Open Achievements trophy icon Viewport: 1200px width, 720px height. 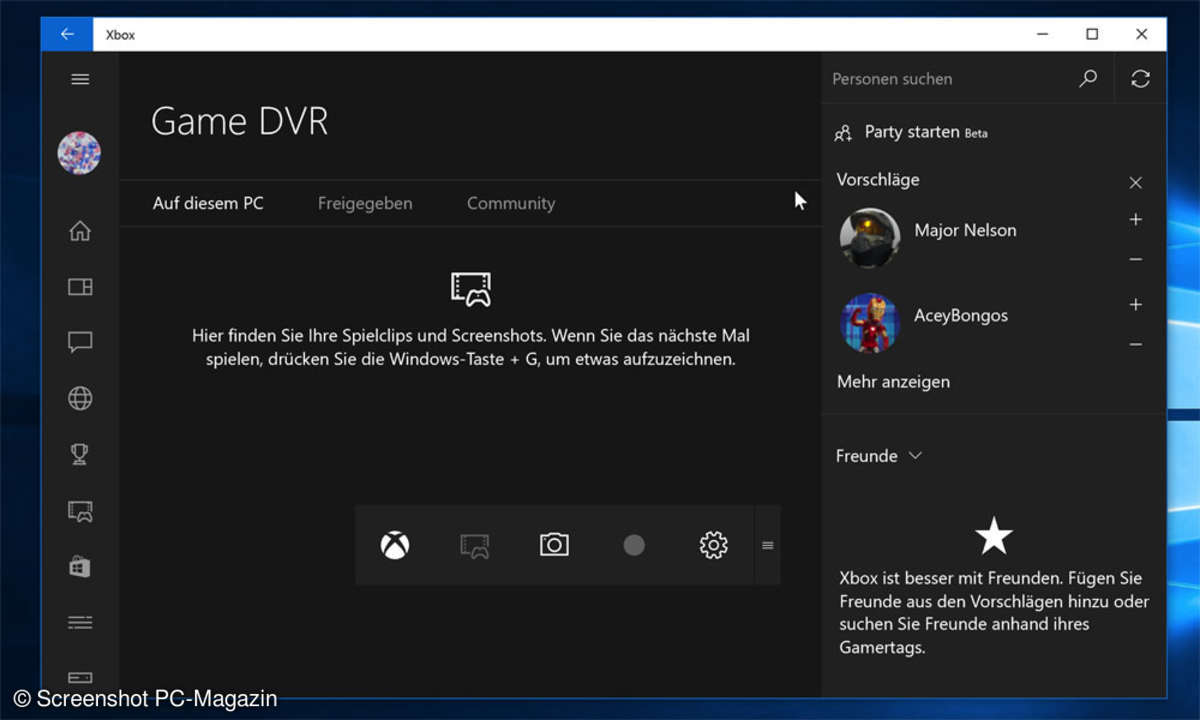80,455
